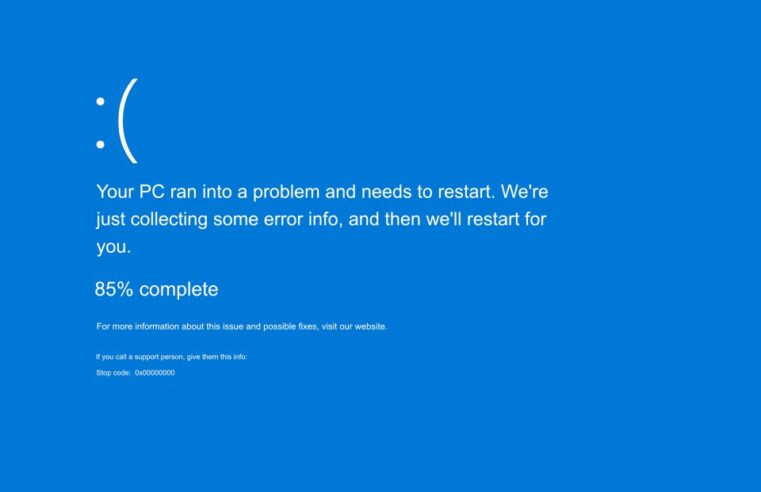Click the upper dot of the colon
This screenshot has height=492, width=761.
(x=100, y=101)
